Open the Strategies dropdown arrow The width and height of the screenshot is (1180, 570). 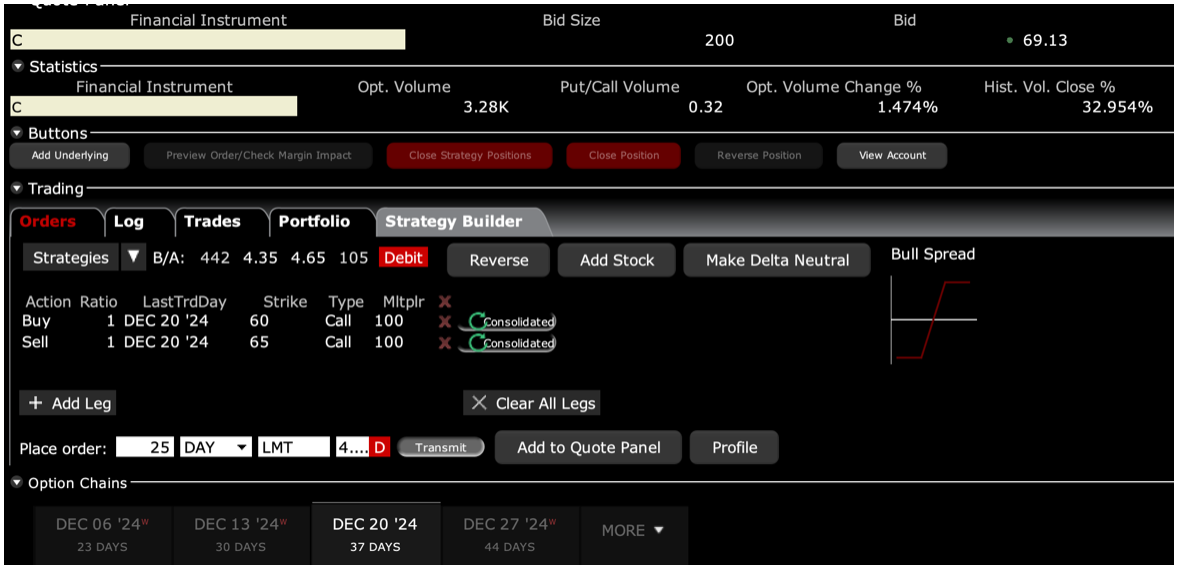click(x=133, y=258)
